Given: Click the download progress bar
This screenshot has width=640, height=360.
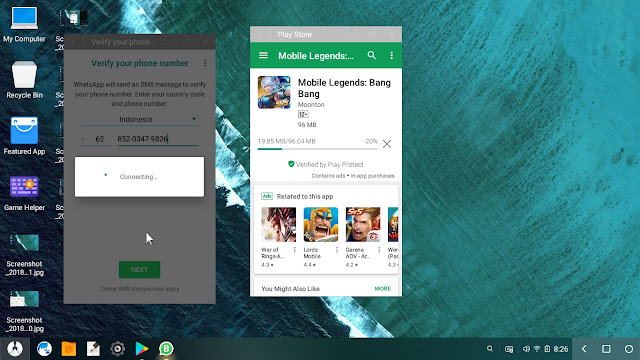Looking at the screenshot, I should 317,149.
